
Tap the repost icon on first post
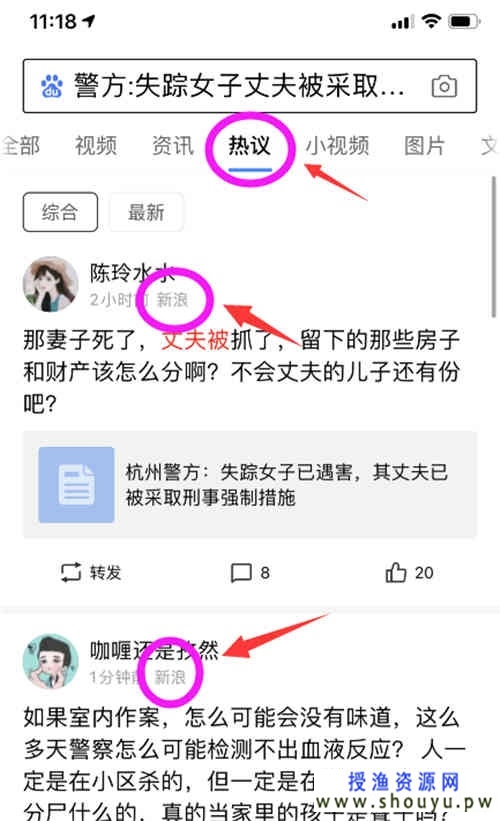click(x=71, y=572)
